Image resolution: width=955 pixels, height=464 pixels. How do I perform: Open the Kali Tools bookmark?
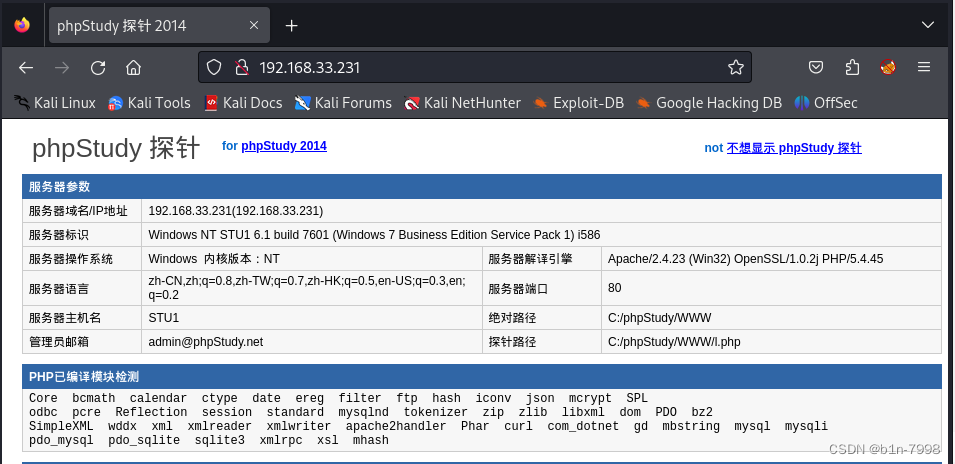point(149,103)
